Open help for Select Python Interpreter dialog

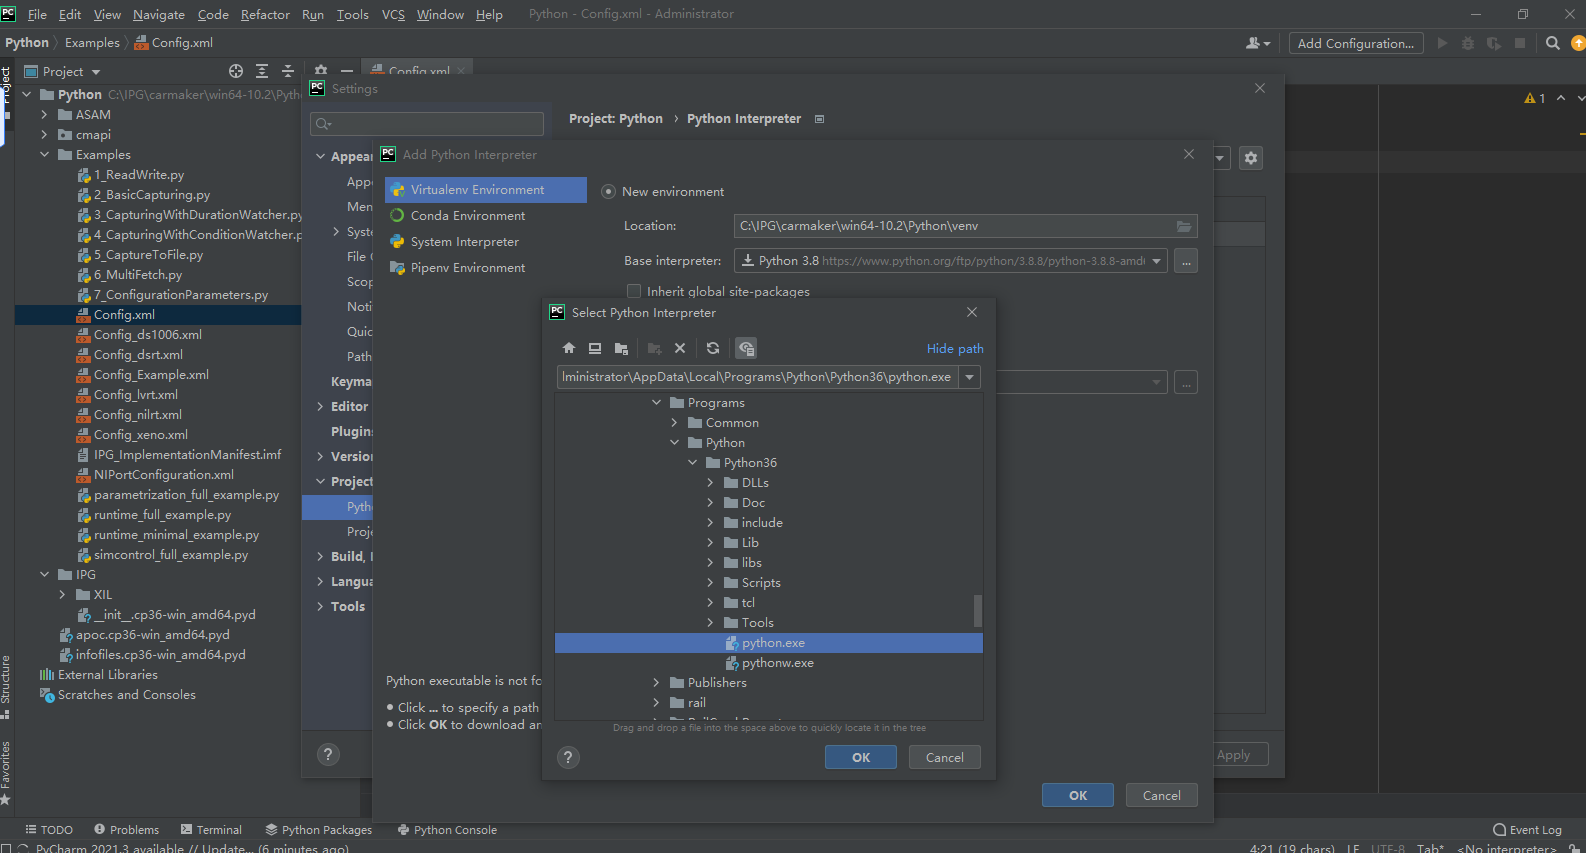point(568,757)
